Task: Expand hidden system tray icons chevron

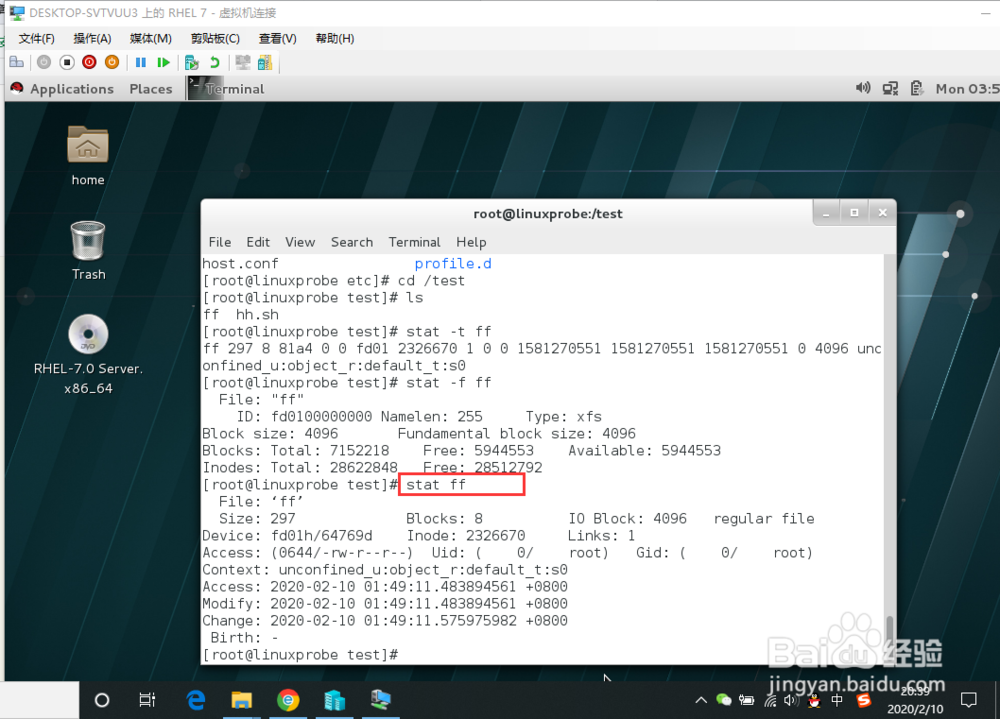Action: coord(701,700)
